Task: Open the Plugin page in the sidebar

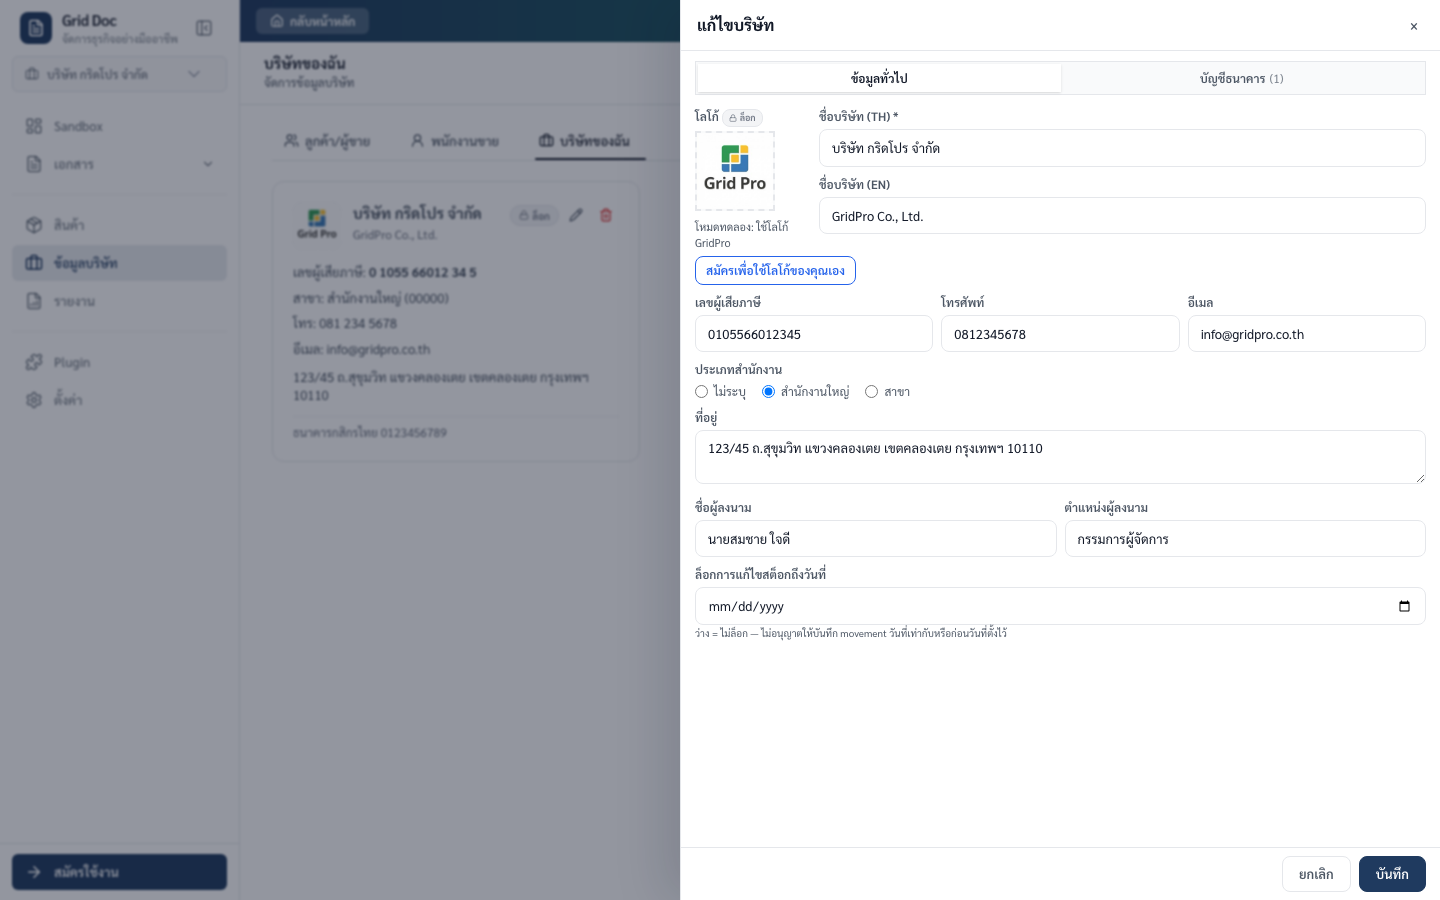Action: 72,362
